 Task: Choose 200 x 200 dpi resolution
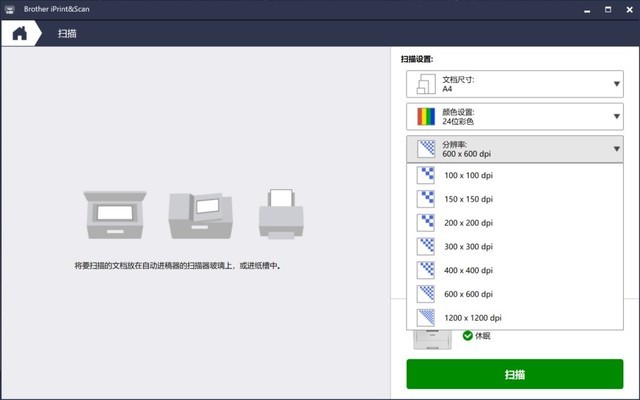(x=515, y=223)
